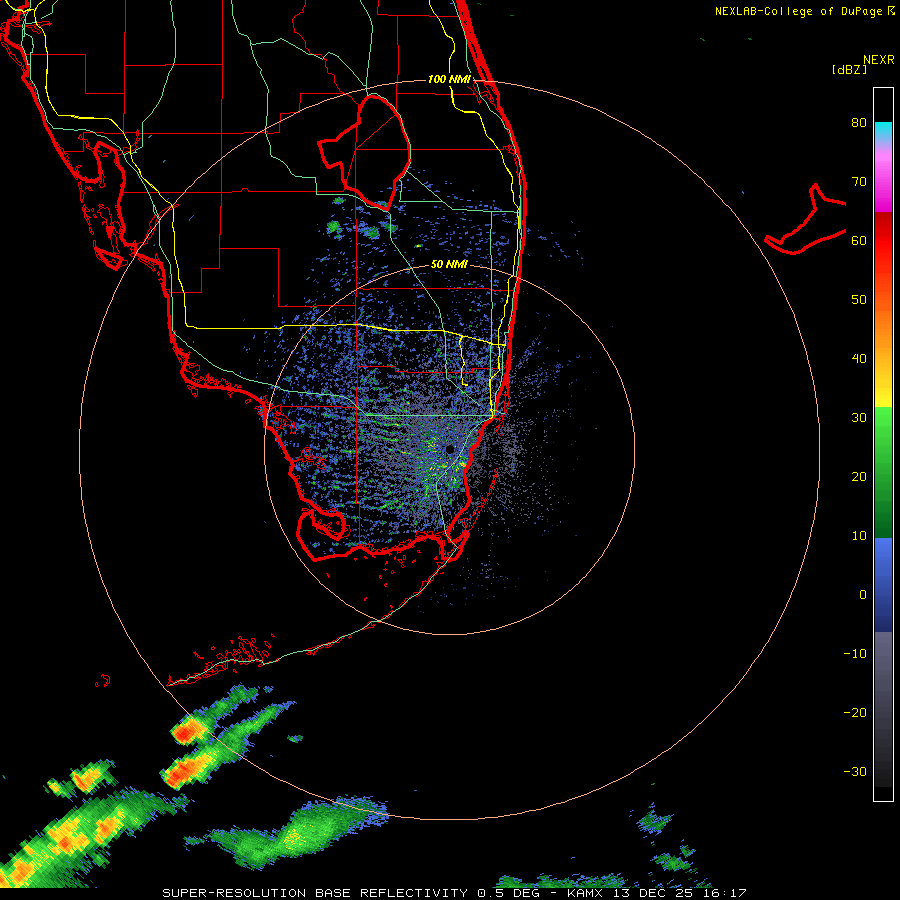Click the KAMX radar site center dot
900x900 pixels.
coord(449,449)
